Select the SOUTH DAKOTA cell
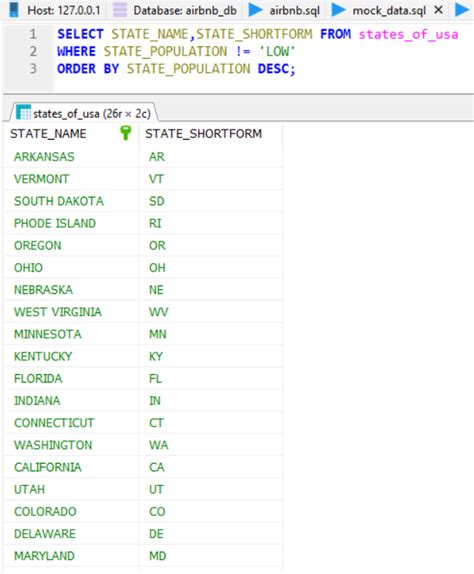 coord(71,201)
